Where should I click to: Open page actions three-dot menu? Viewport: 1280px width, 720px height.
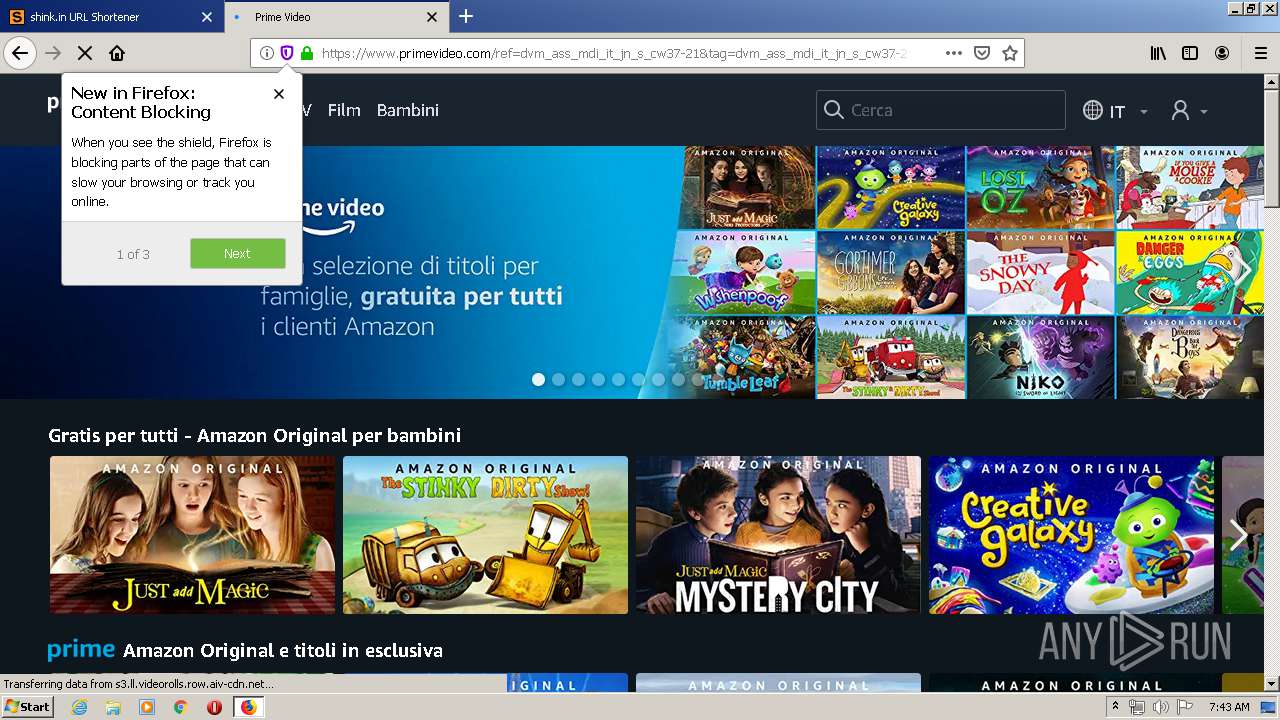(x=954, y=53)
